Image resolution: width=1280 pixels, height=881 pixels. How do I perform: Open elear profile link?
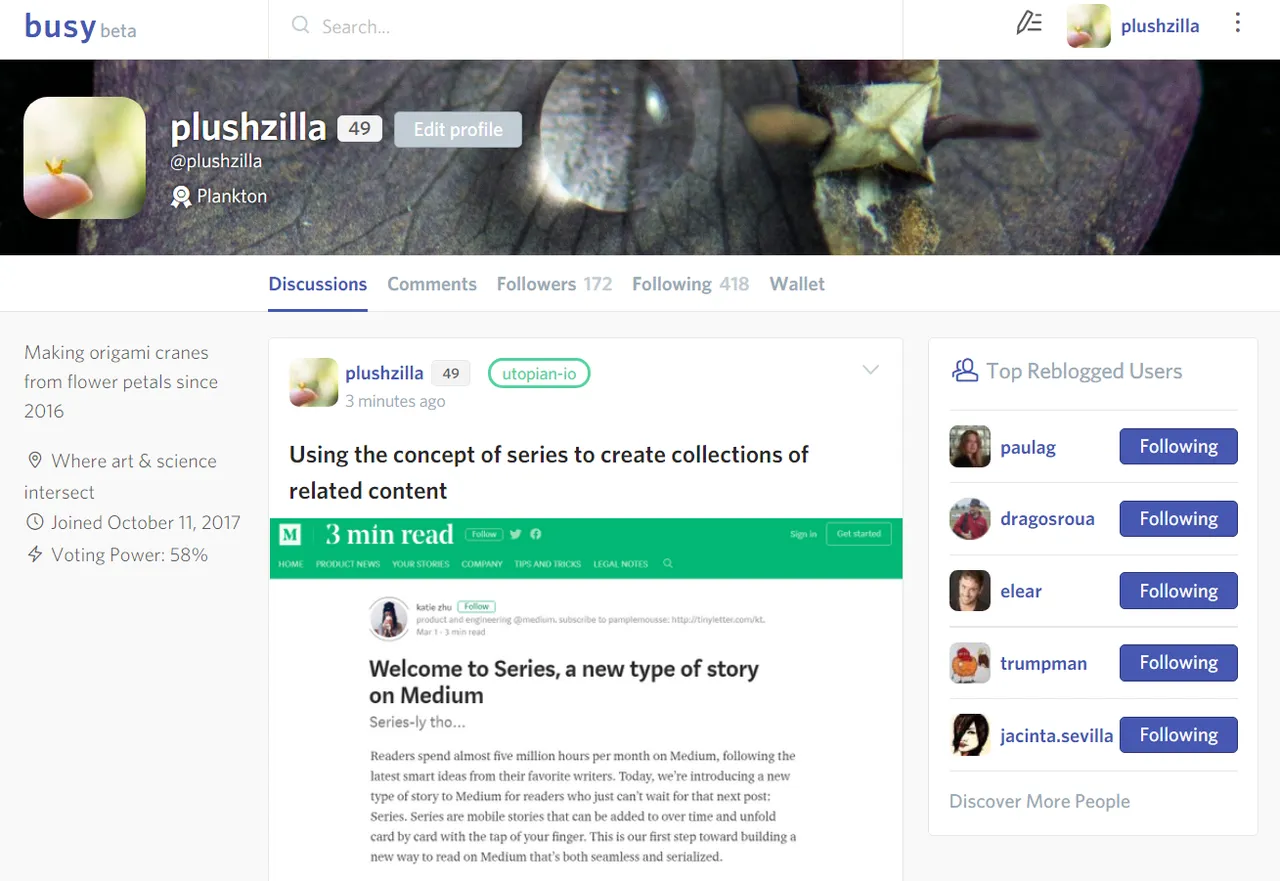coord(1021,591)
